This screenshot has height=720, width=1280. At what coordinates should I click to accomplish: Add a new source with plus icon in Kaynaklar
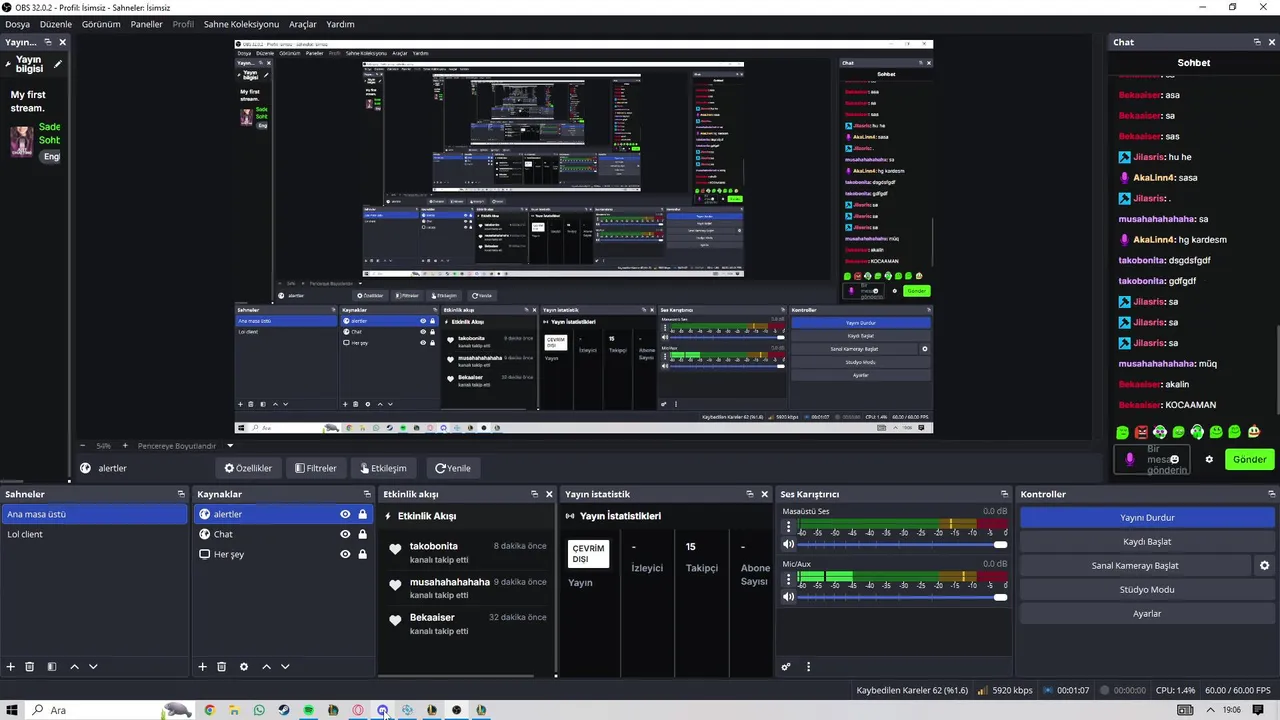pyautogui.click(x=202, y=667)
